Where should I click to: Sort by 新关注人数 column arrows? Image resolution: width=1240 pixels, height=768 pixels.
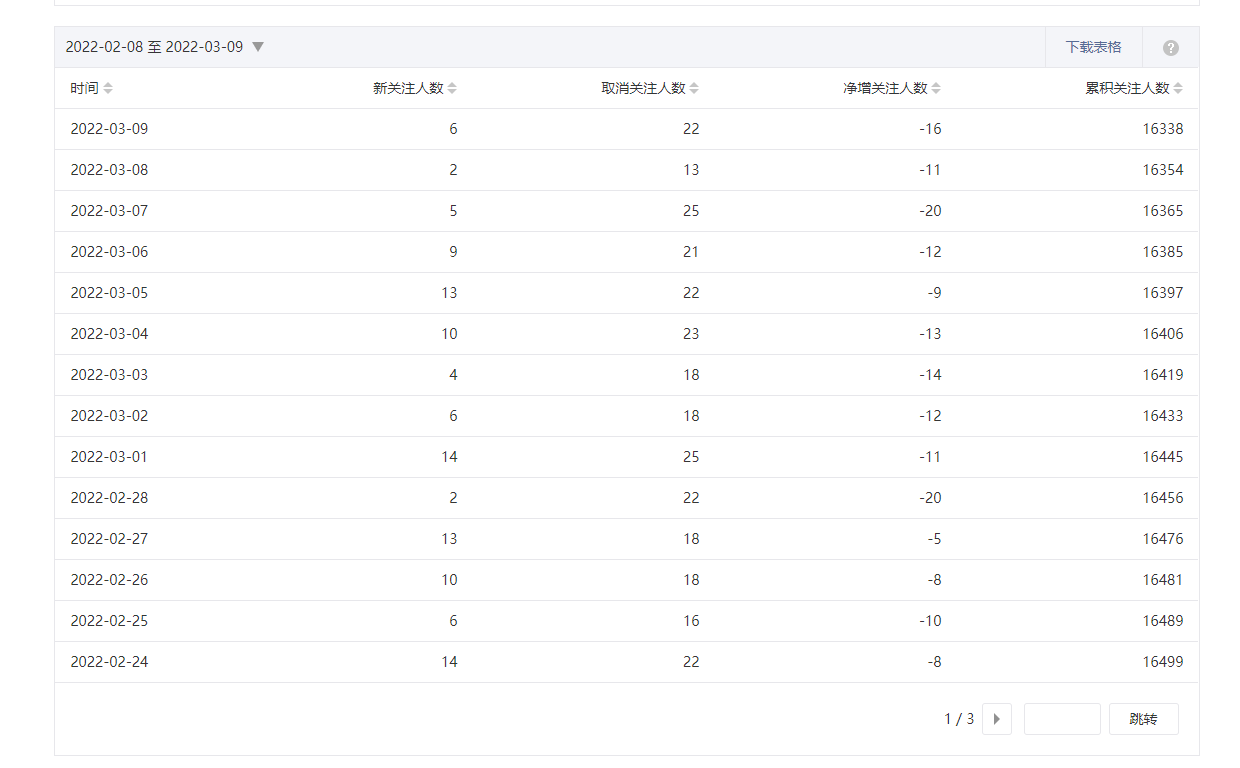(x=452, y=88)
